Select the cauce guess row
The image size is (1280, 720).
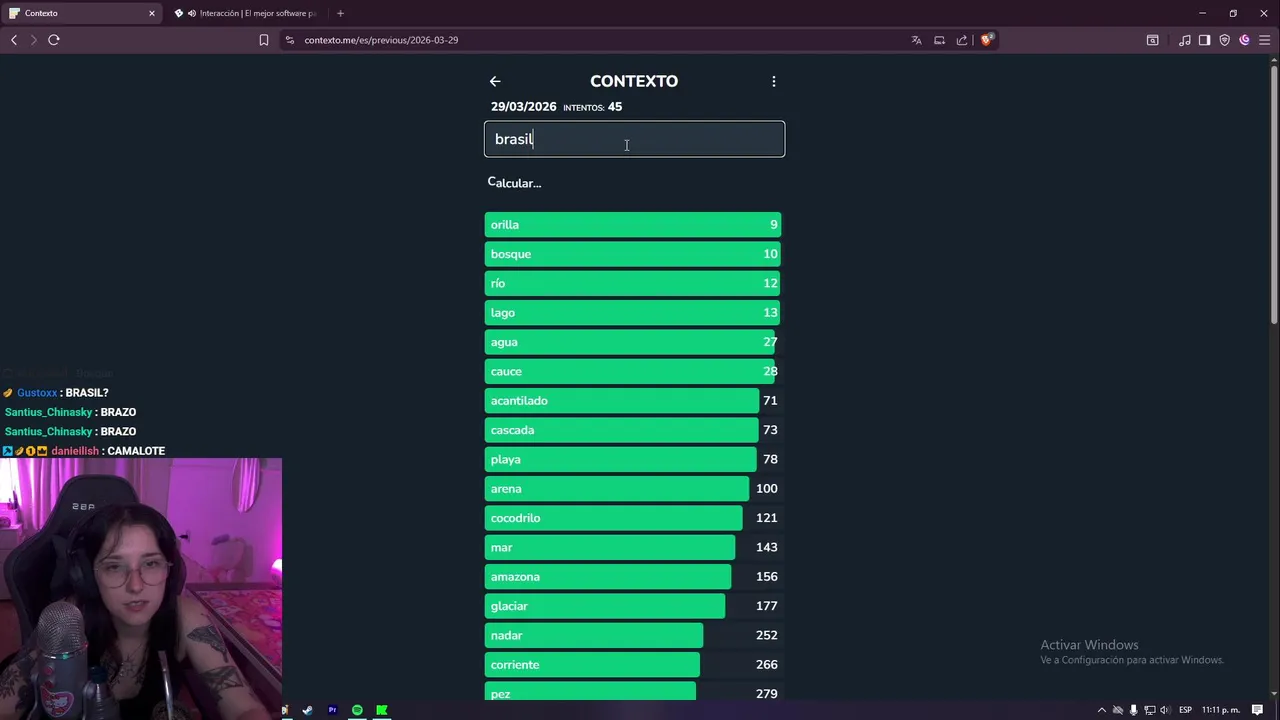point(634,371)
